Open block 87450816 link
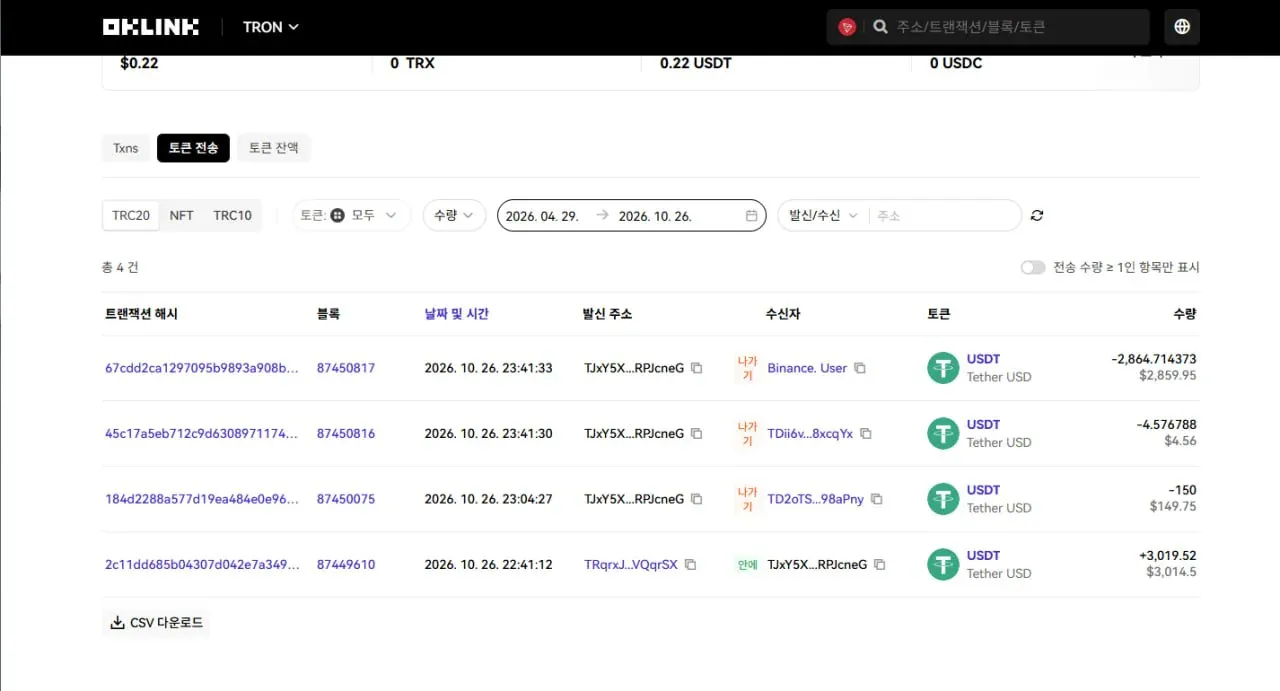This screenshot has height=691, width=1280. pyautogui.click(x=346, y=433)
